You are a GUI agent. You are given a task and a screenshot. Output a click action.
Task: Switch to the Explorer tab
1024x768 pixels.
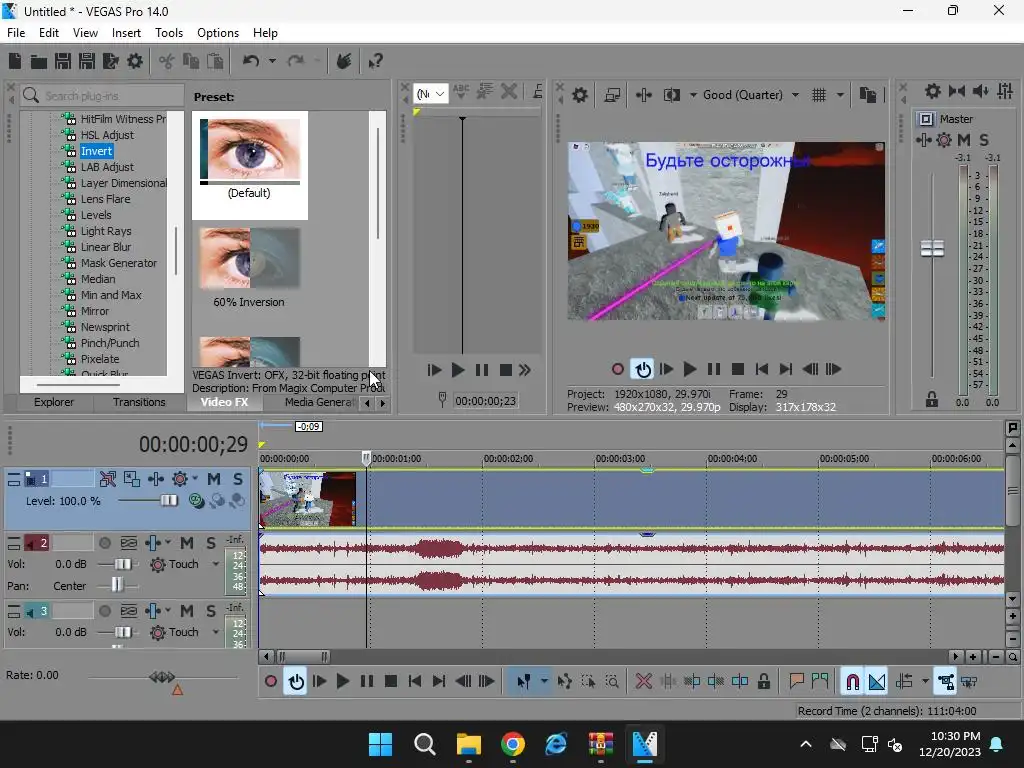click(x=54, y=402)
